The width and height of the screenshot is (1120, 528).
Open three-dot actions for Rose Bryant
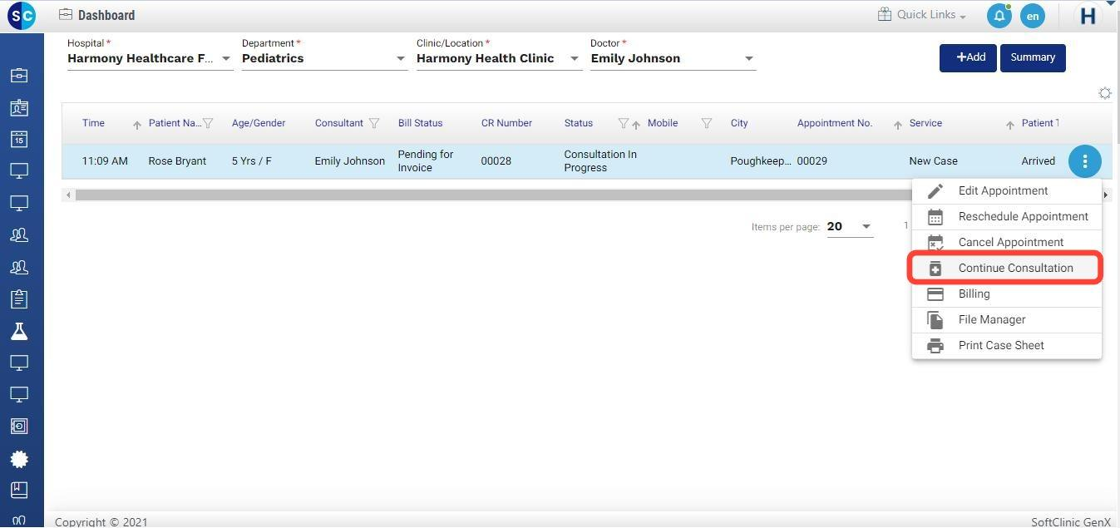[x=1084, y=161]
